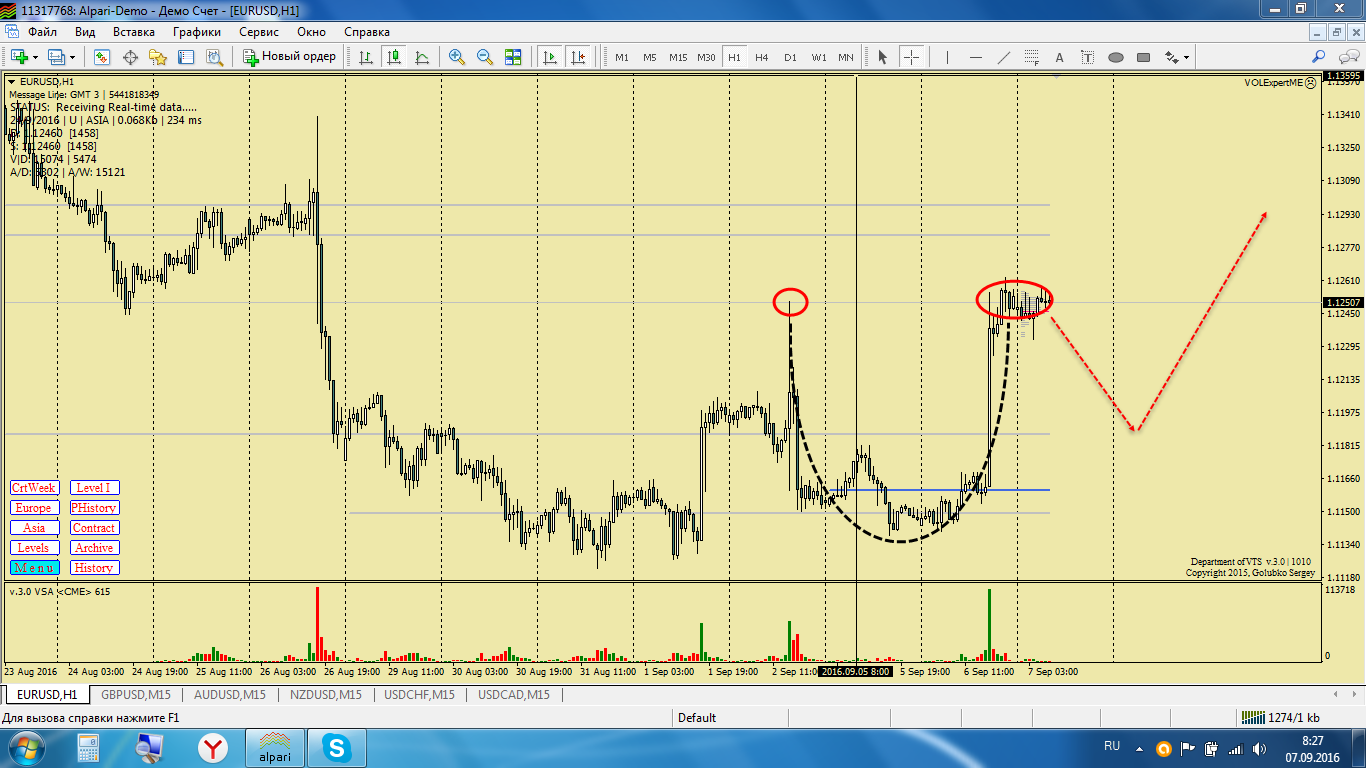Viewport: 1366px width, 768px height.
Task: Open the Вид menu
Action: 85,31
